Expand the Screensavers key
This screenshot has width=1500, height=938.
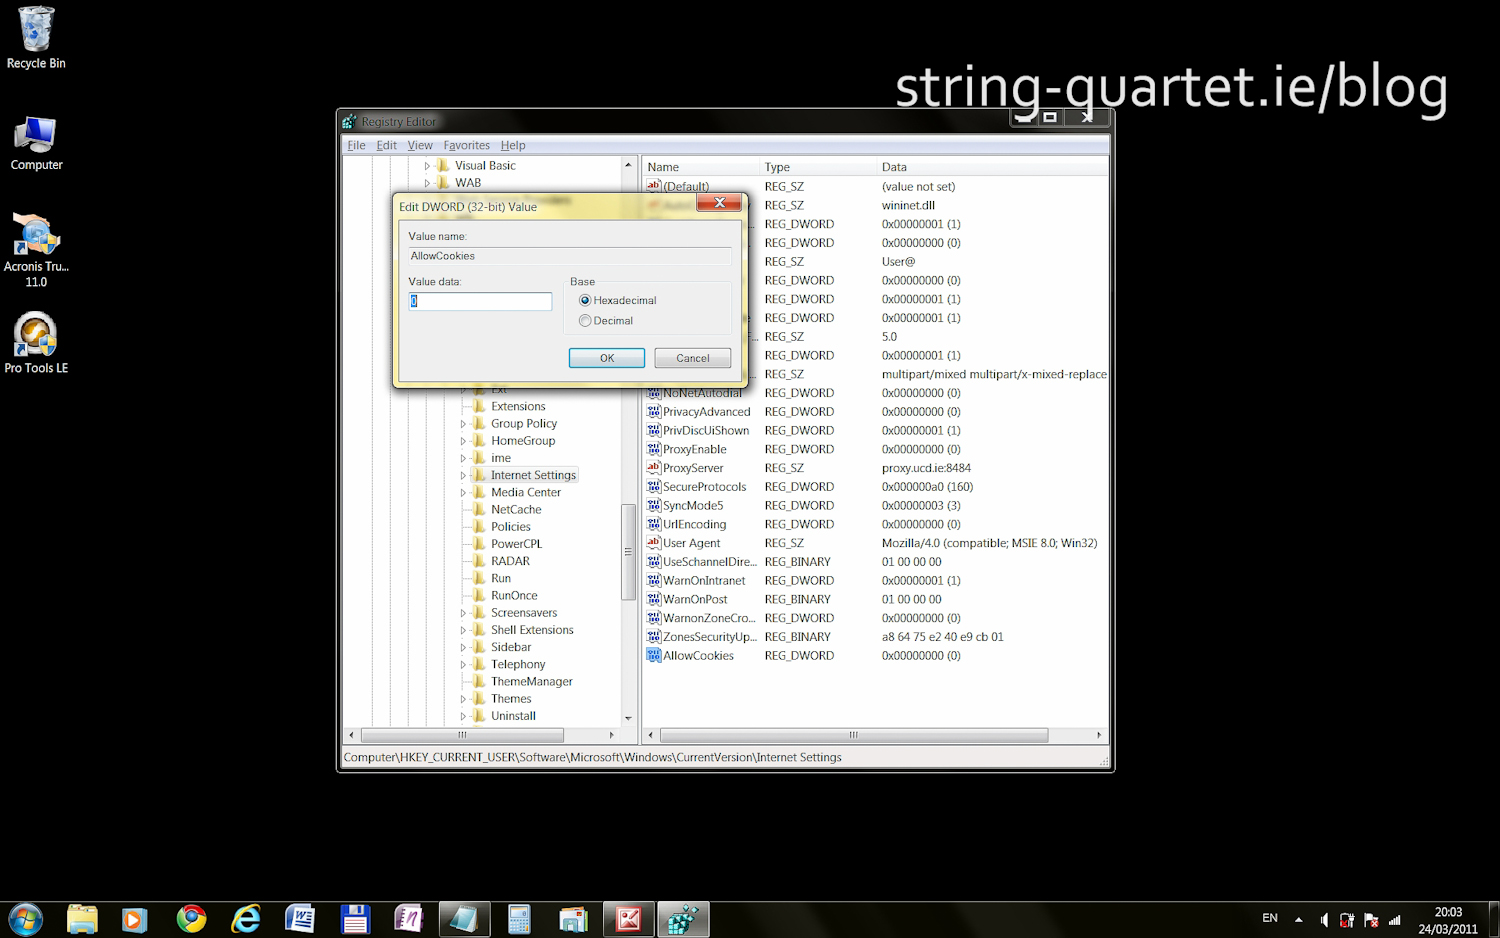click(463, 613)
